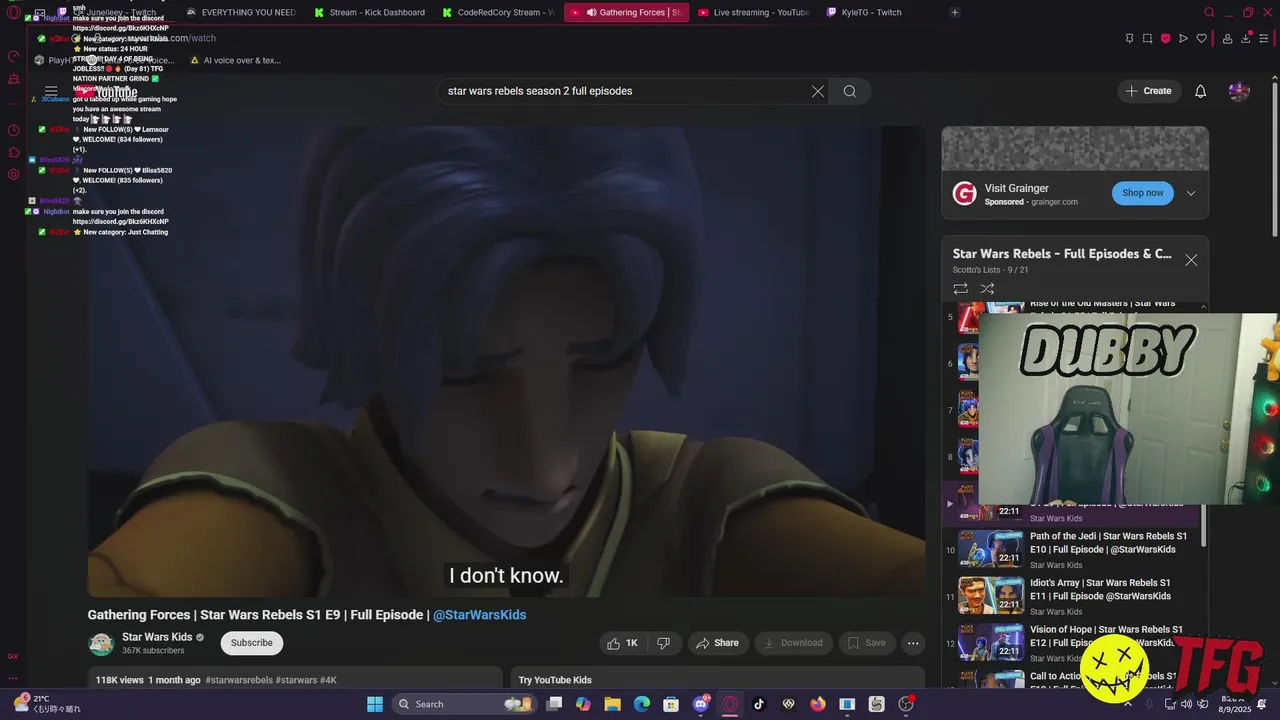
Task: Open Microsoft Edge from taskbar
Action: pyautogui.click(x=642, y=704)
